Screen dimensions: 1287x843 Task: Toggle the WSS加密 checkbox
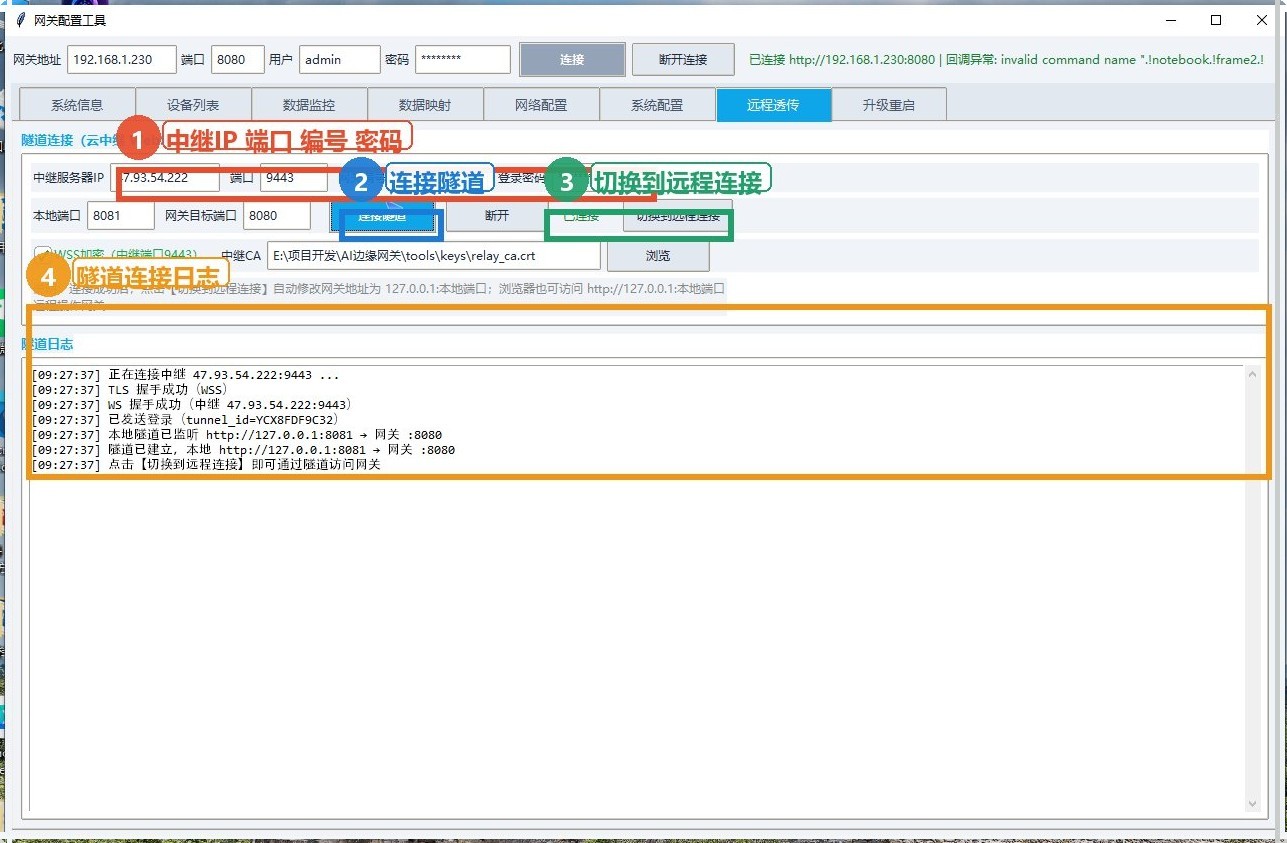click(x=43, y=255)
